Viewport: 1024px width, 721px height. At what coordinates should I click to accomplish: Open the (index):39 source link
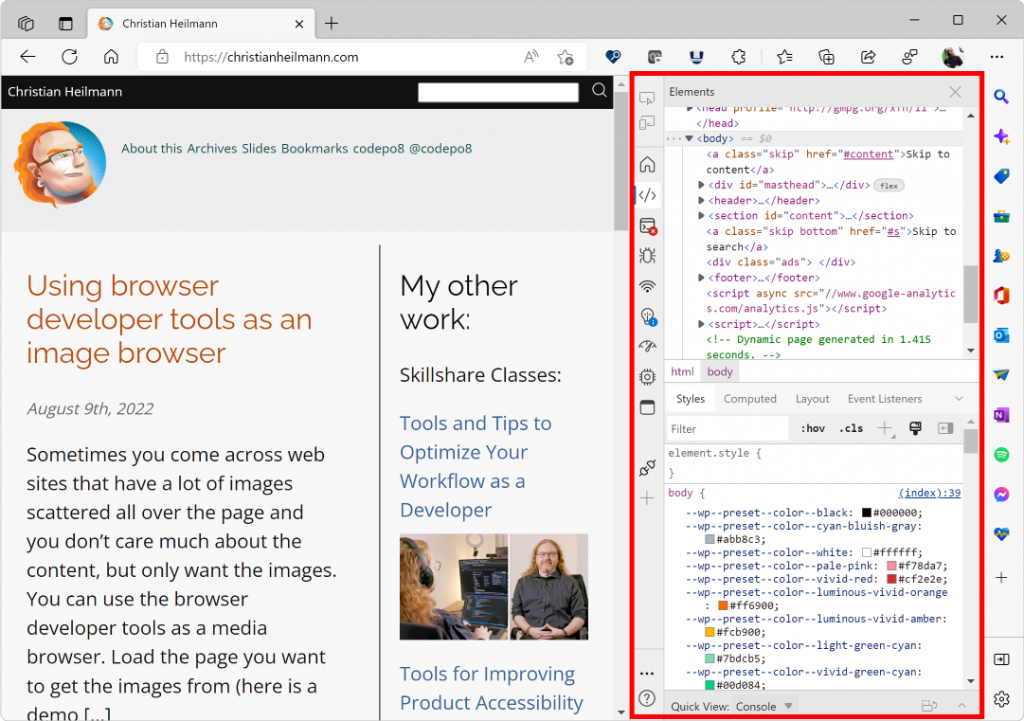929,493
